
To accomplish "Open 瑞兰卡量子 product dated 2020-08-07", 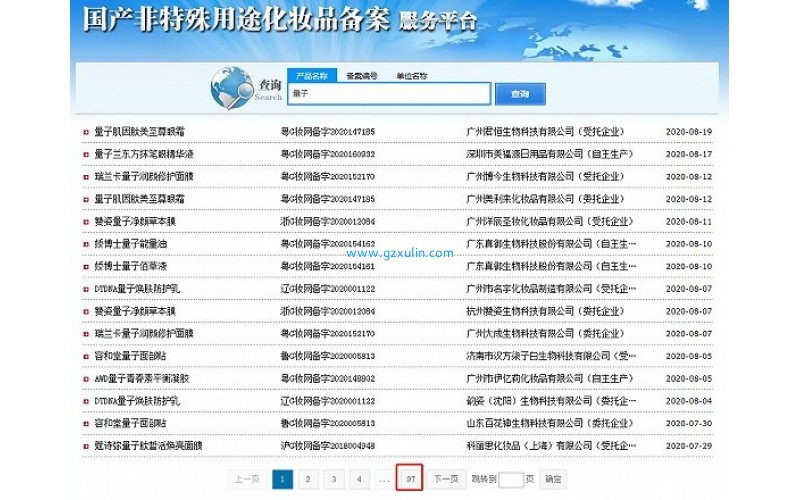I will [x=144, y=334].
